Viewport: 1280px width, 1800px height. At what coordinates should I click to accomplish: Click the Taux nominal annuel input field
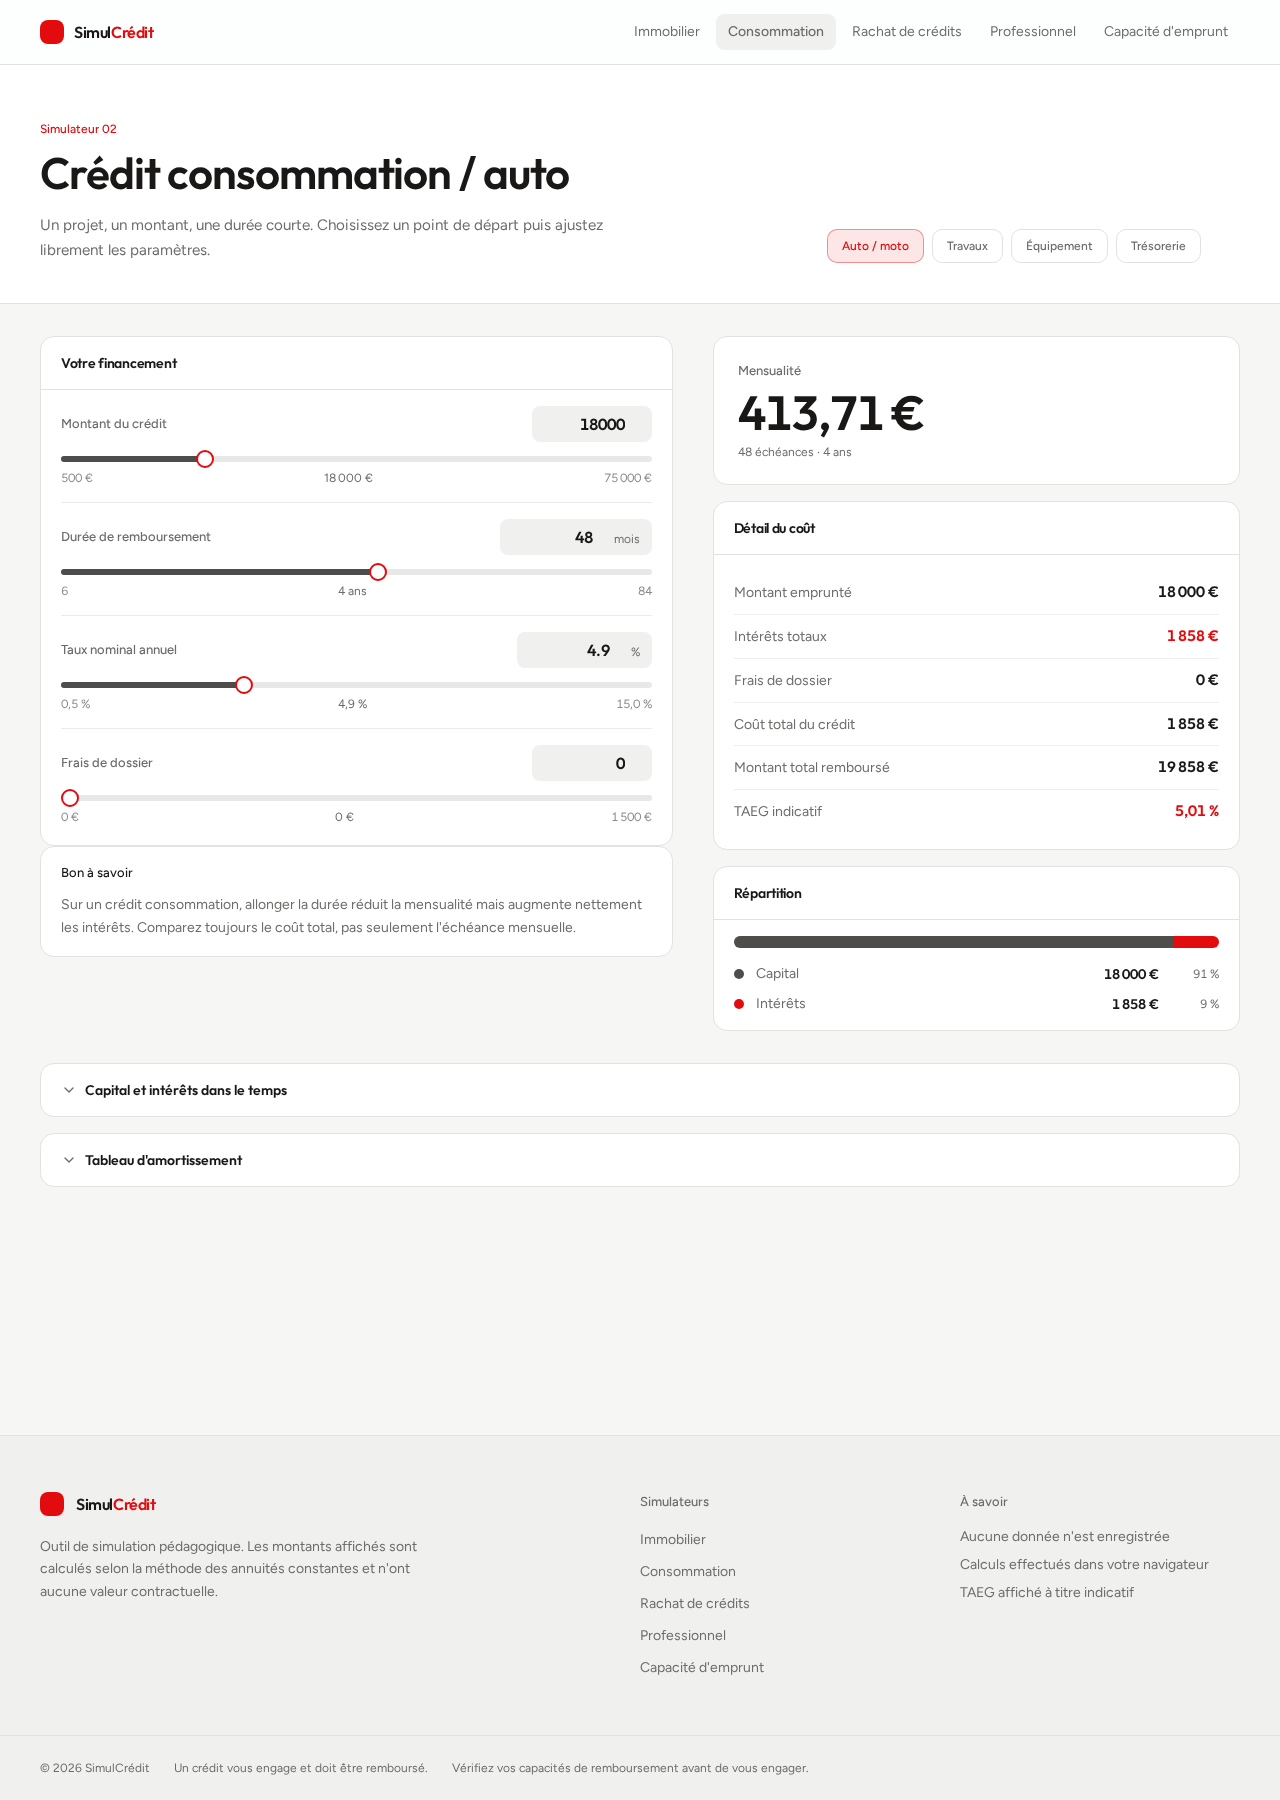[x=584, y=650]
